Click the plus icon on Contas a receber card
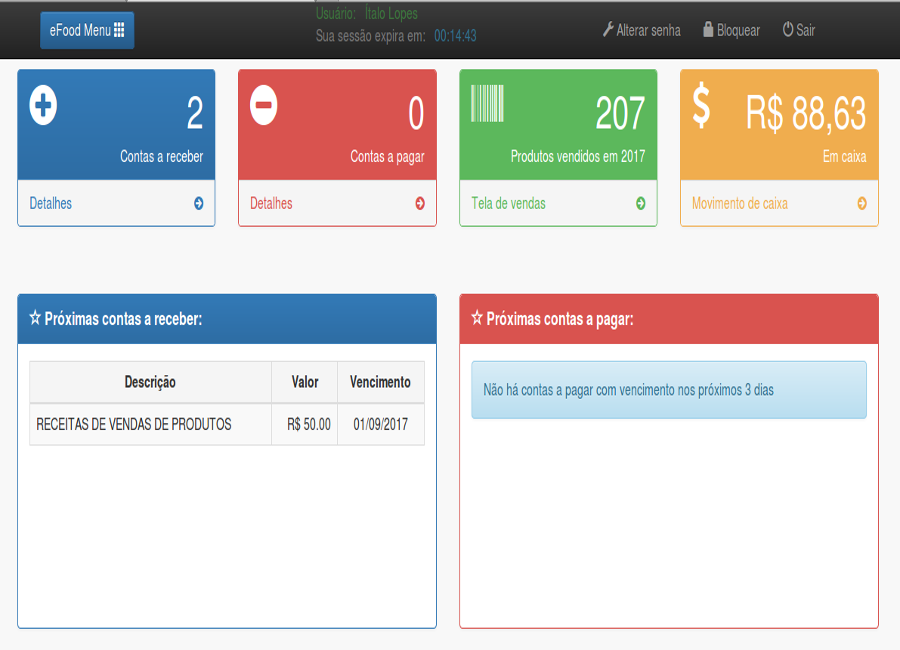The height and width of the screenshot is (650, 900). [43, 105]
